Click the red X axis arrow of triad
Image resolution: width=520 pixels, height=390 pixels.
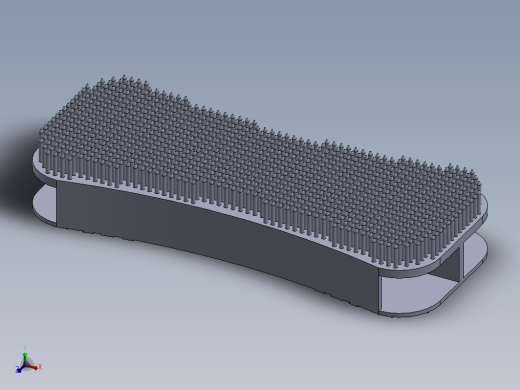tap(33, 367)
